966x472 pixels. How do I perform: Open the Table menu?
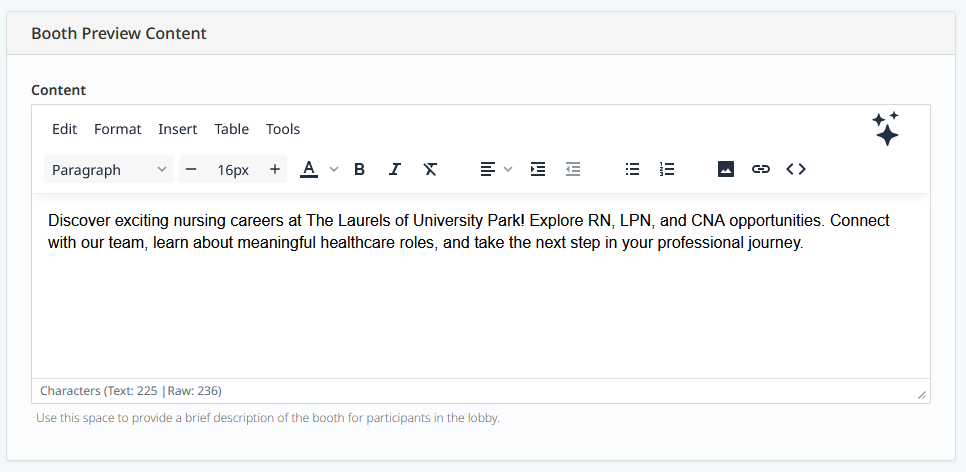[x=231, y=129]
